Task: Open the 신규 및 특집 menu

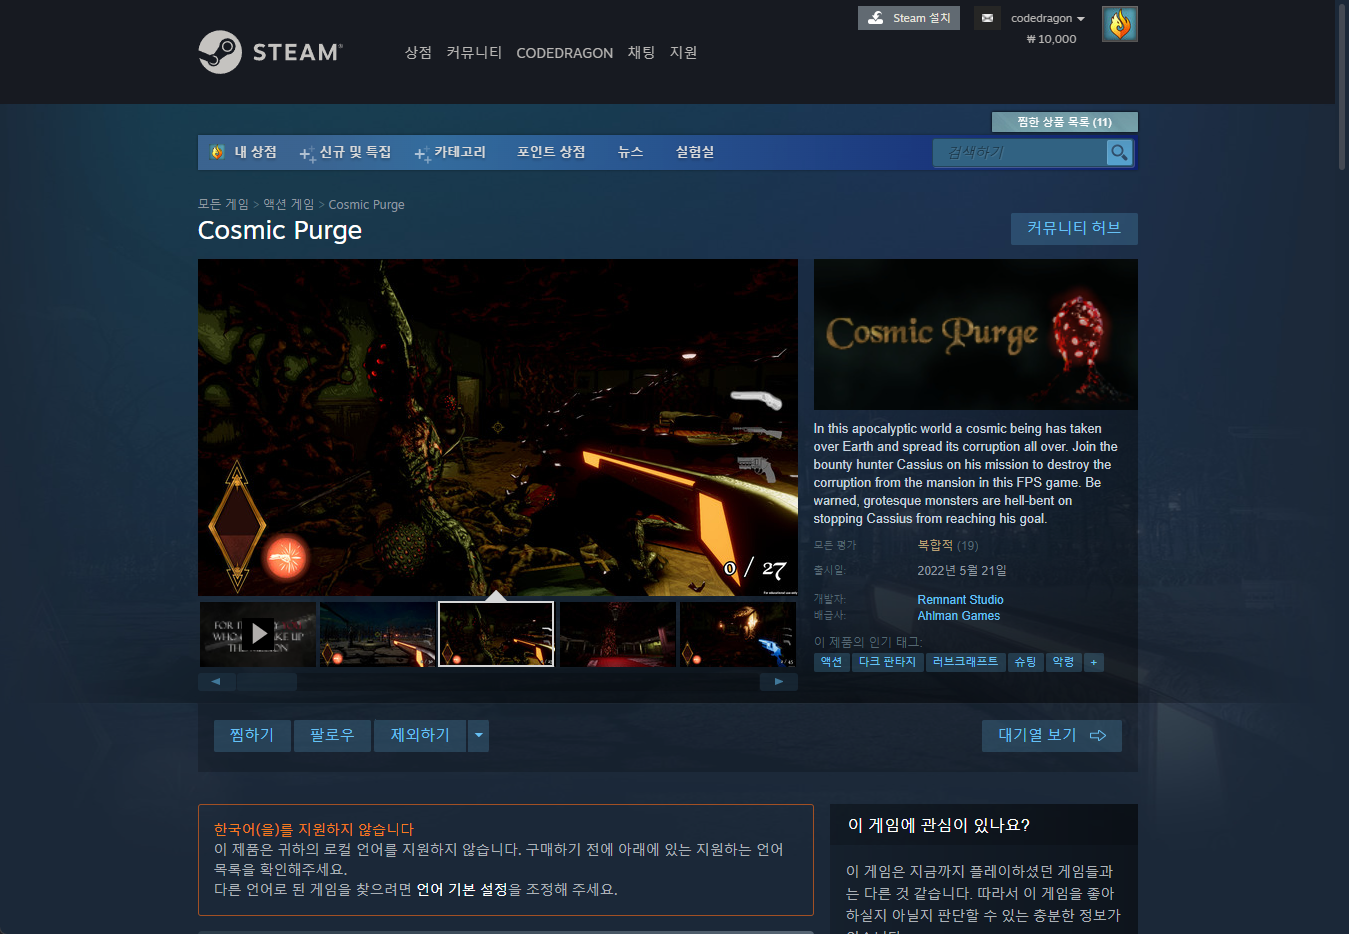Action: [345, 152]
